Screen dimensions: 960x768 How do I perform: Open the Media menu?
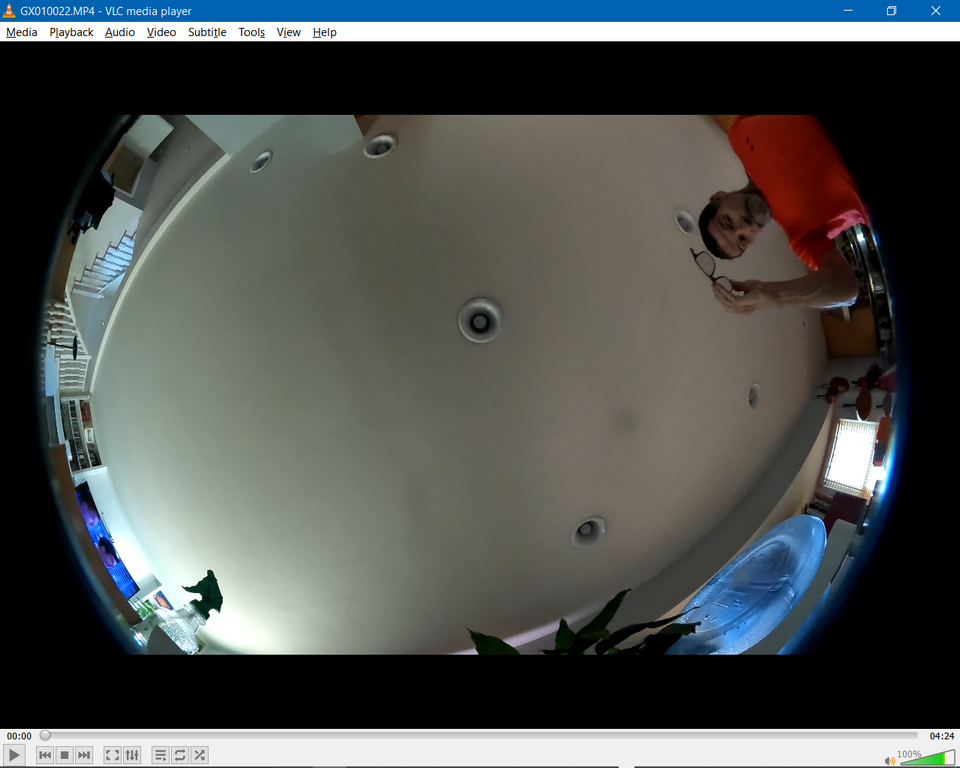(21, 32)
